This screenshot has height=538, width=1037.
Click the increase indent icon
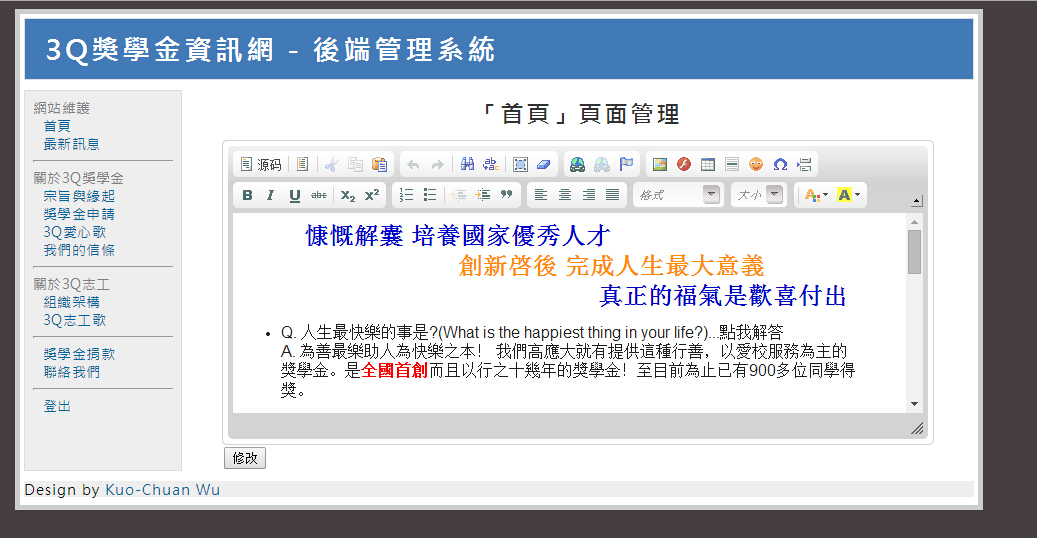pos(483,195)
